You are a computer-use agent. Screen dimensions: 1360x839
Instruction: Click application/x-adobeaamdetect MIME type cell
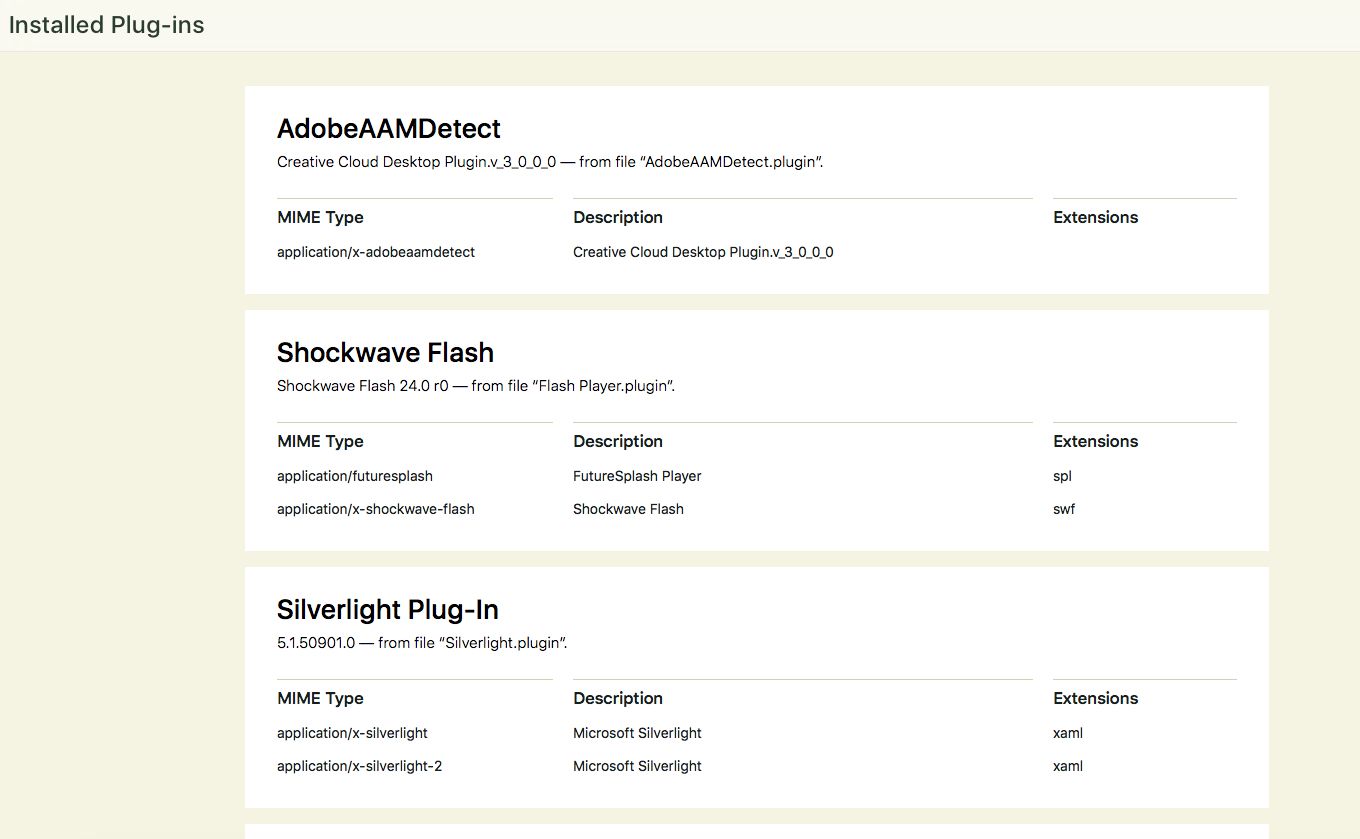tap(376, 252)
